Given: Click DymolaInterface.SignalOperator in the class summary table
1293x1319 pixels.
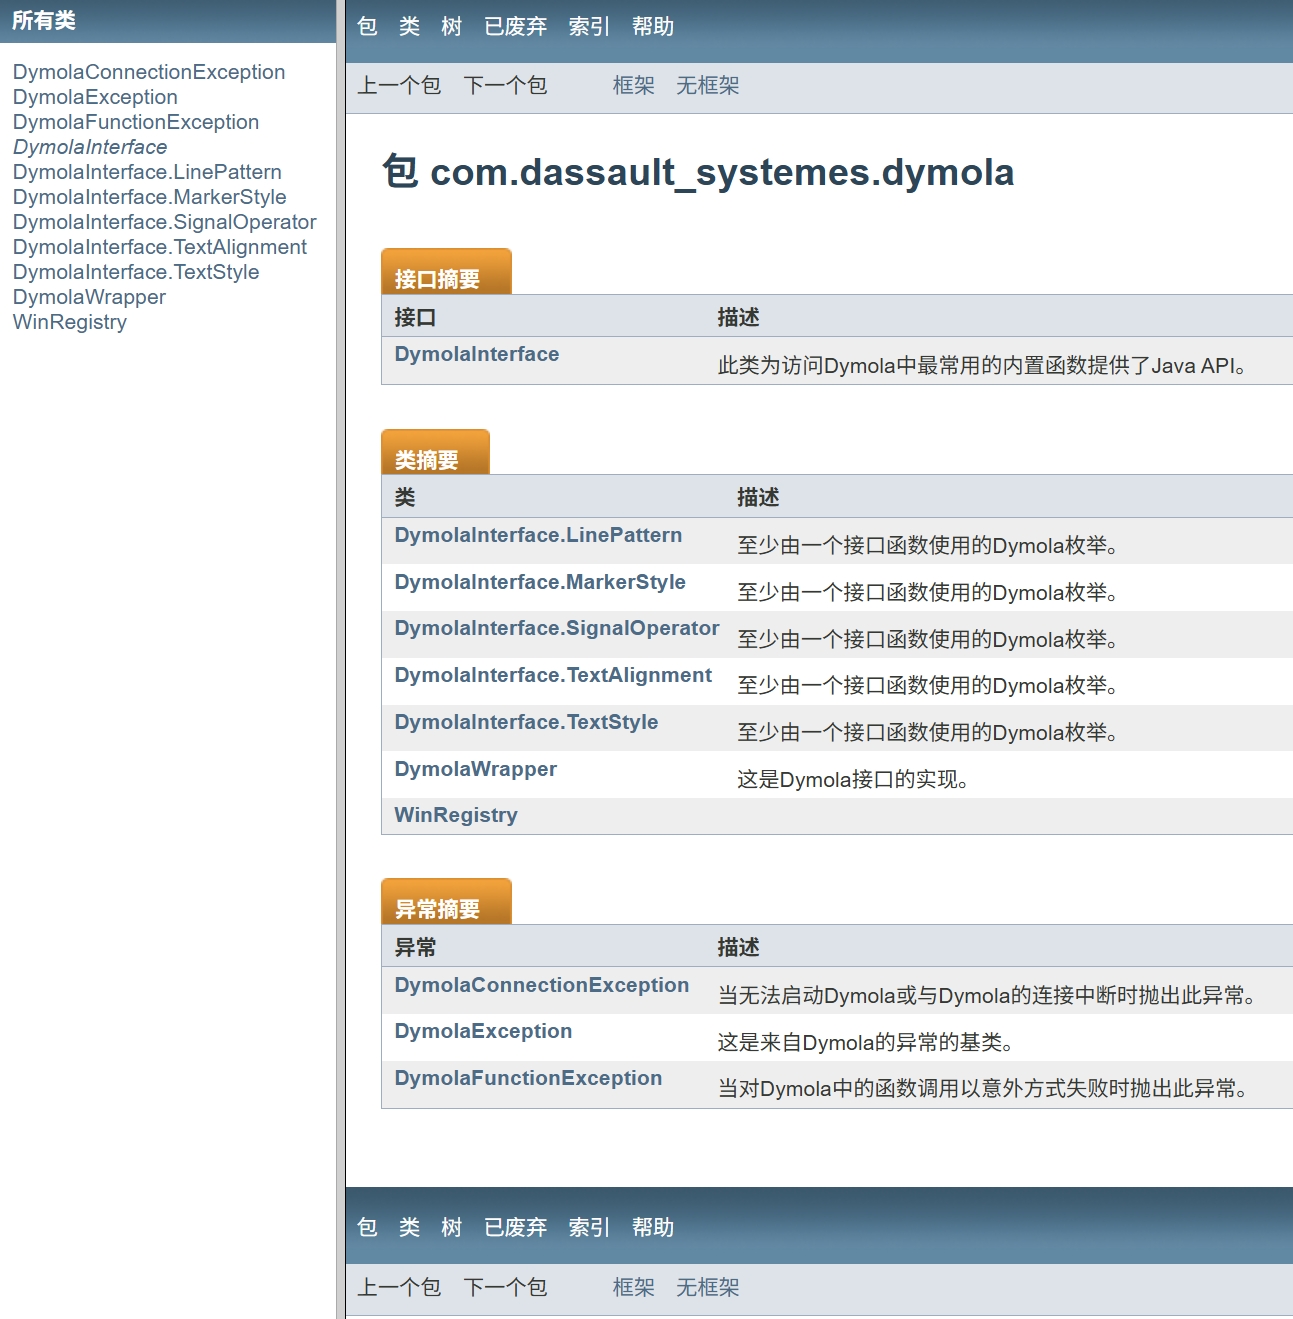Looking at the screenshot, I should click(556, 628).
